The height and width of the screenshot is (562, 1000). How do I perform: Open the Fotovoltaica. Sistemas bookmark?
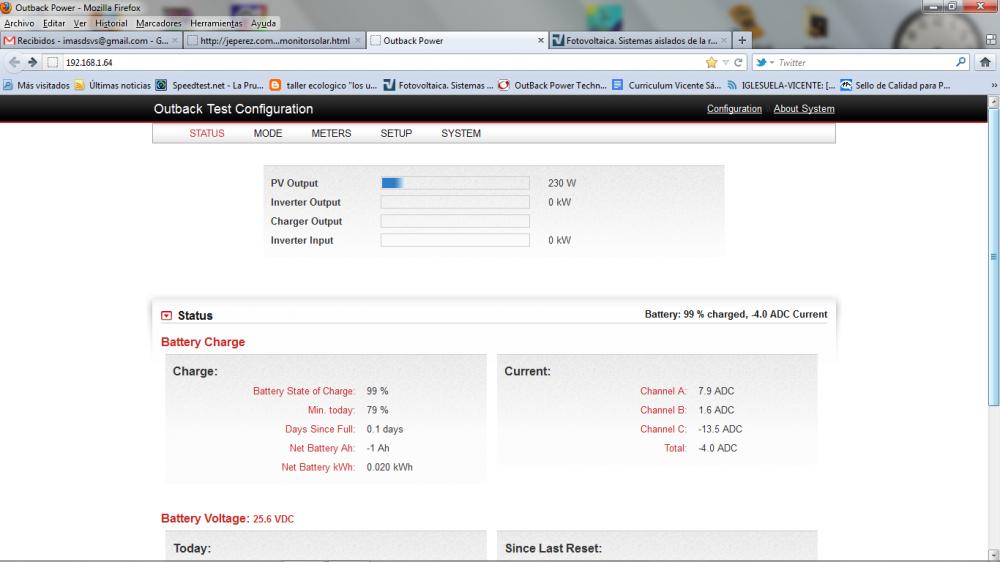tap(438, 85)
